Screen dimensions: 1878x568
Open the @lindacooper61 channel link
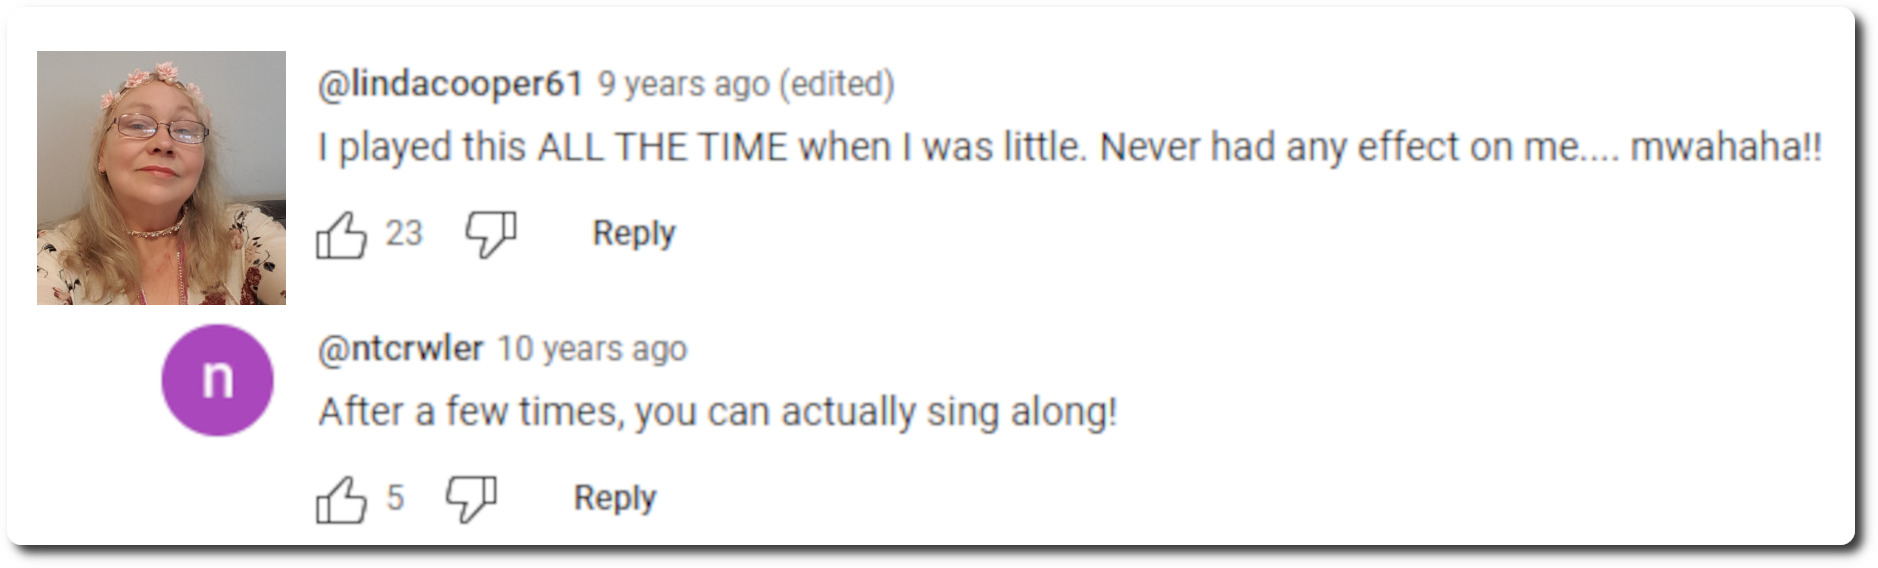point(450,84)
